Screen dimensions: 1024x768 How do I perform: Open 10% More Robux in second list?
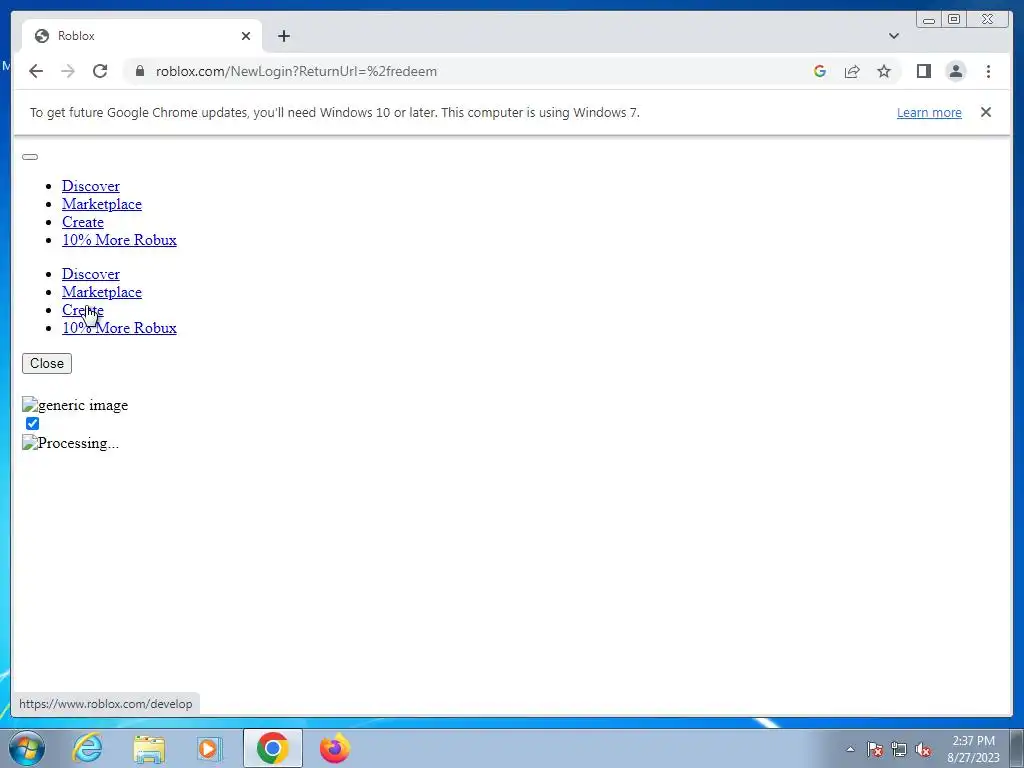(x=120, y=328)
